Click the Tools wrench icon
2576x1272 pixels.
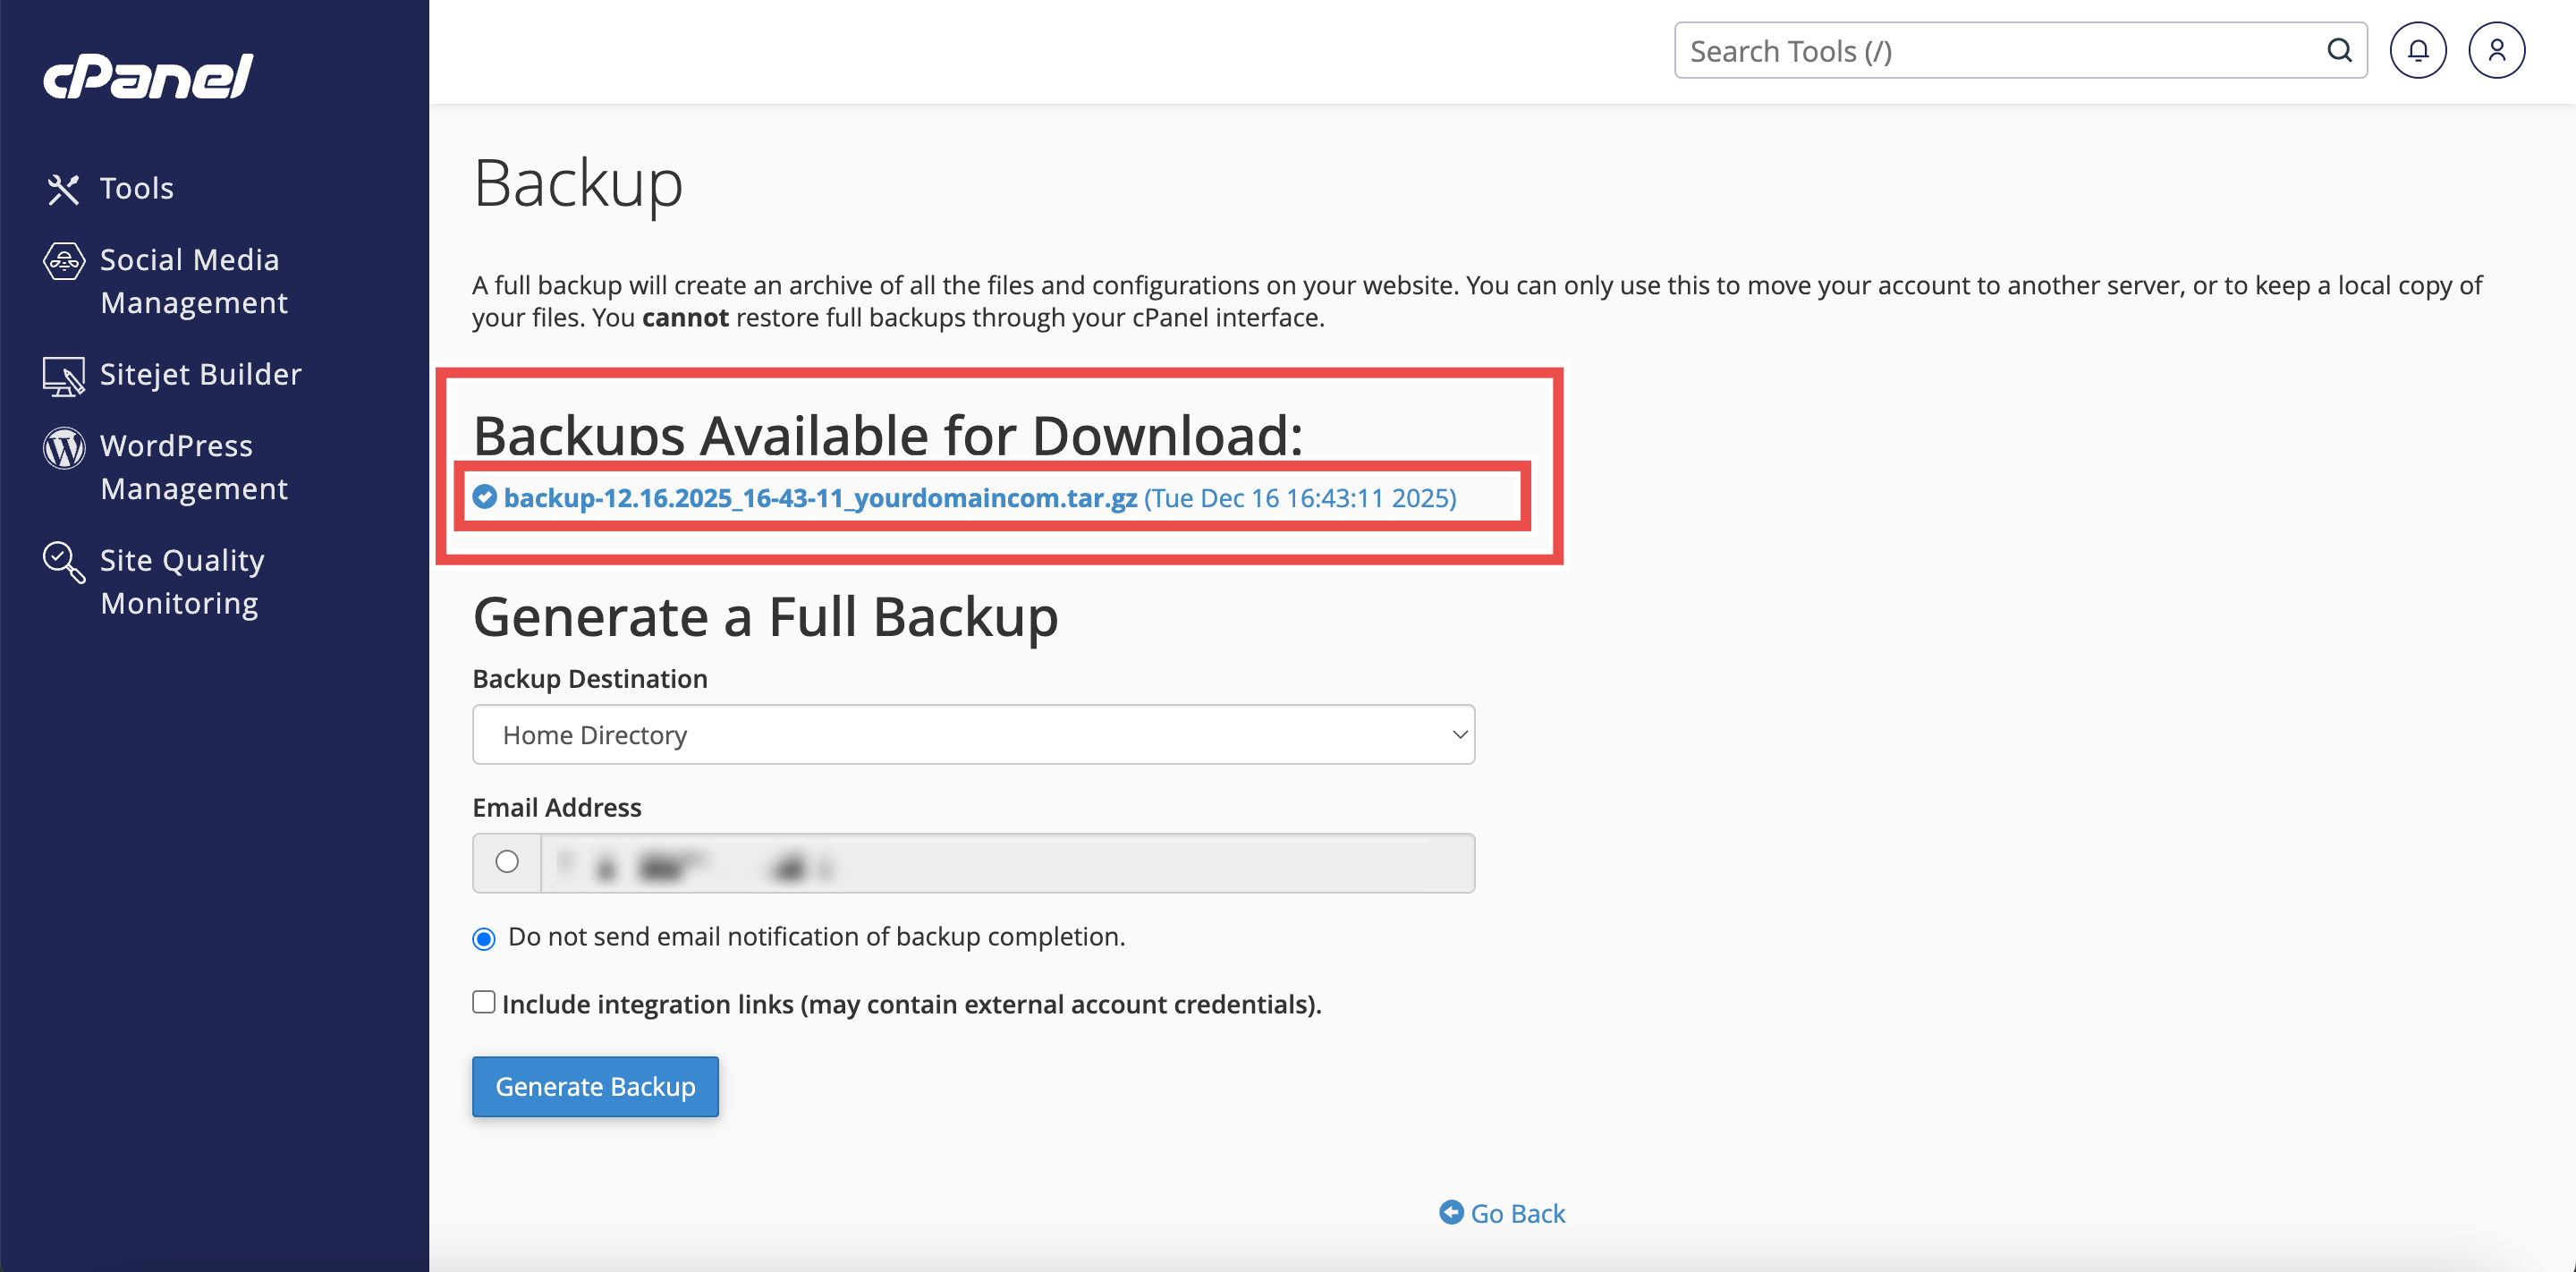click(x=63, y=189)
